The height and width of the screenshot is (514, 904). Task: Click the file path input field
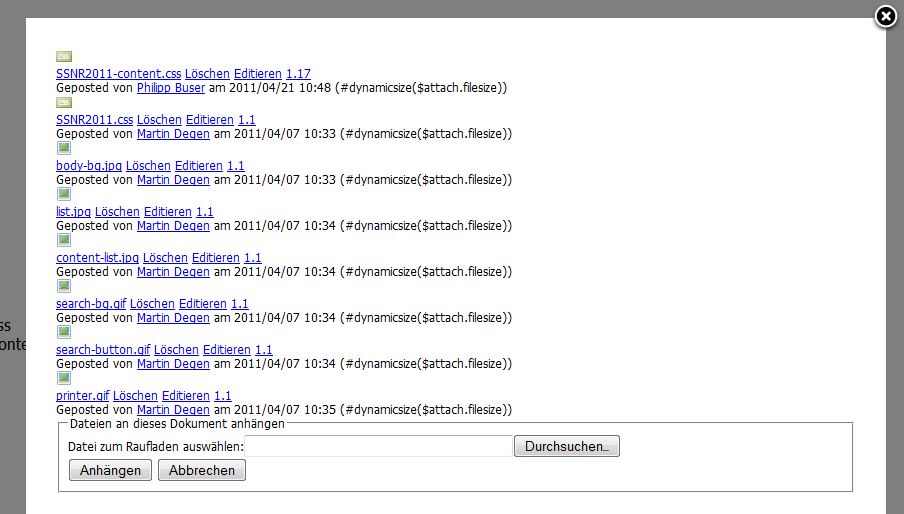(378, 447)
